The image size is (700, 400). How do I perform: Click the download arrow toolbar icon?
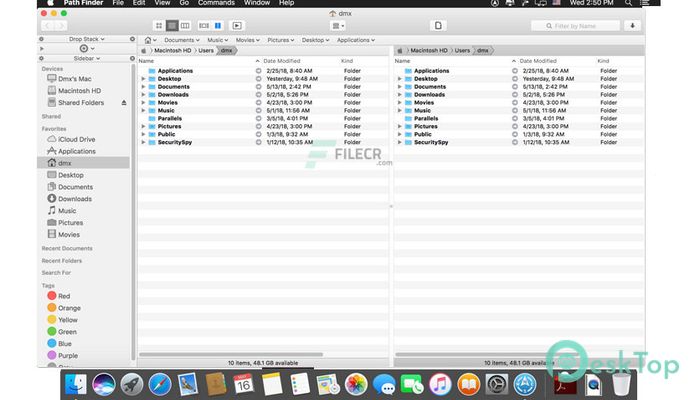tap(632, 26)
